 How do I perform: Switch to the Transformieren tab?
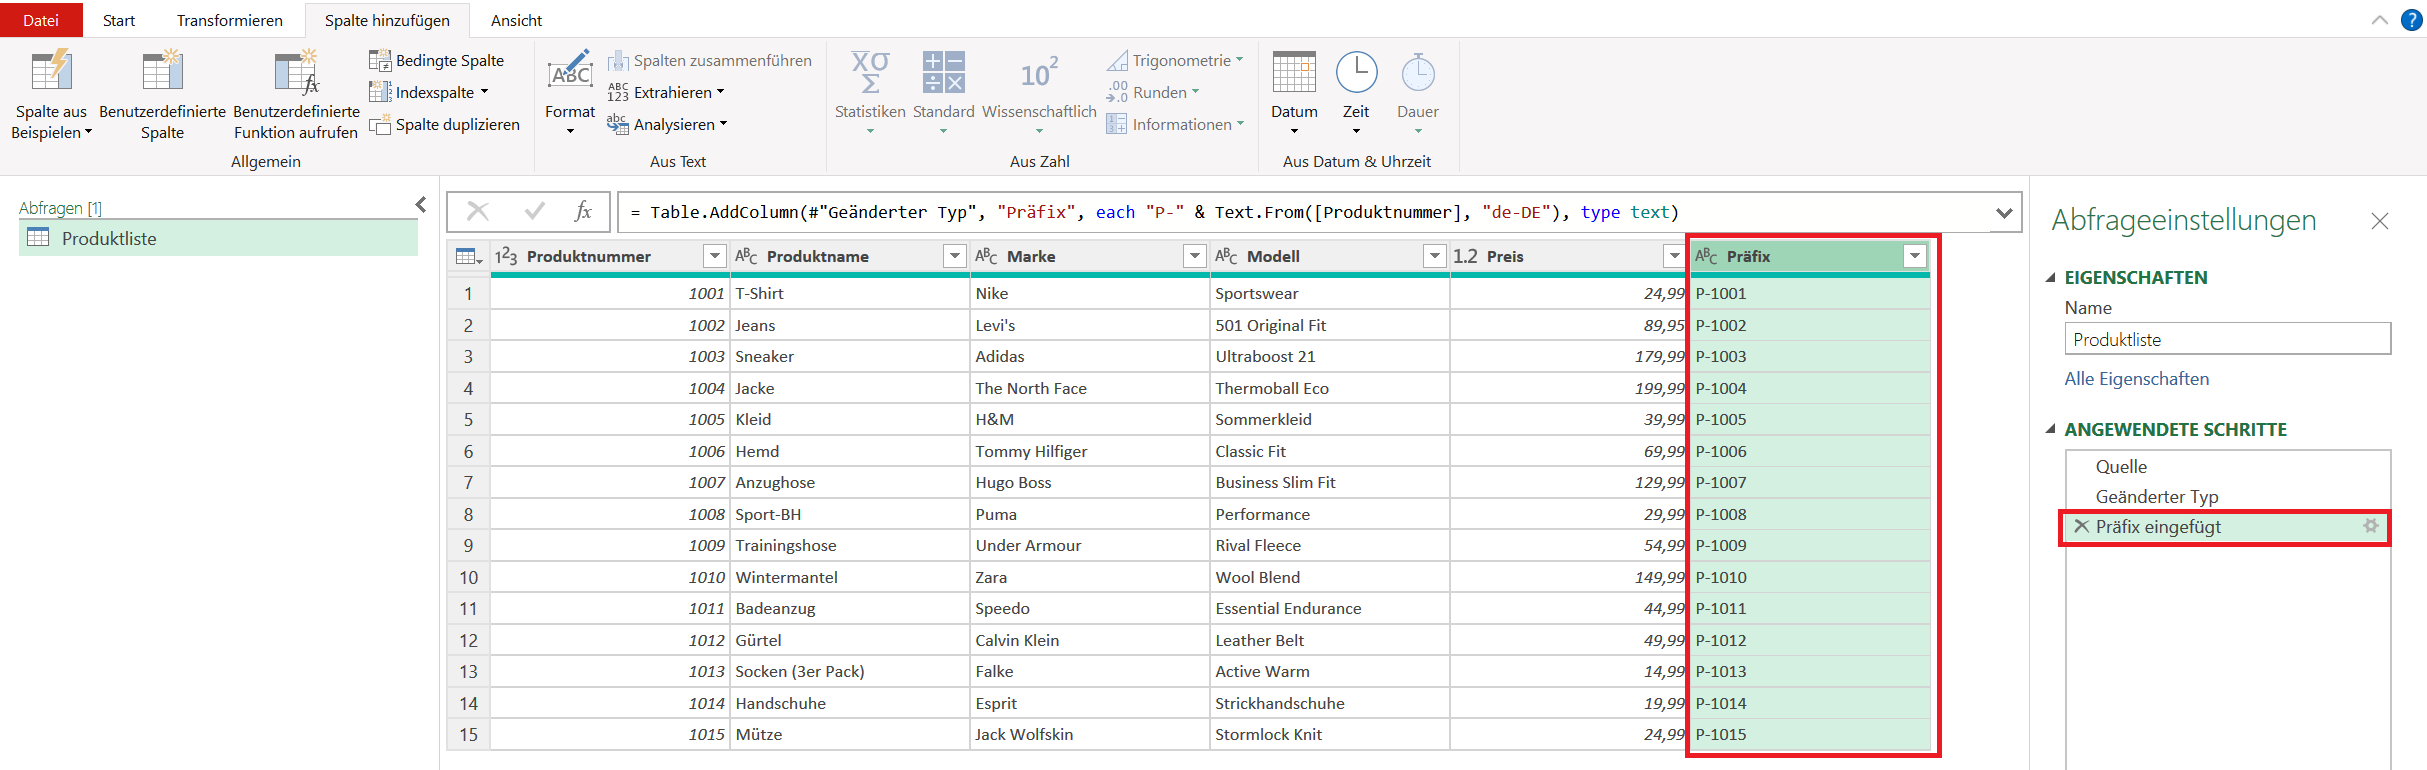[230, 20]
